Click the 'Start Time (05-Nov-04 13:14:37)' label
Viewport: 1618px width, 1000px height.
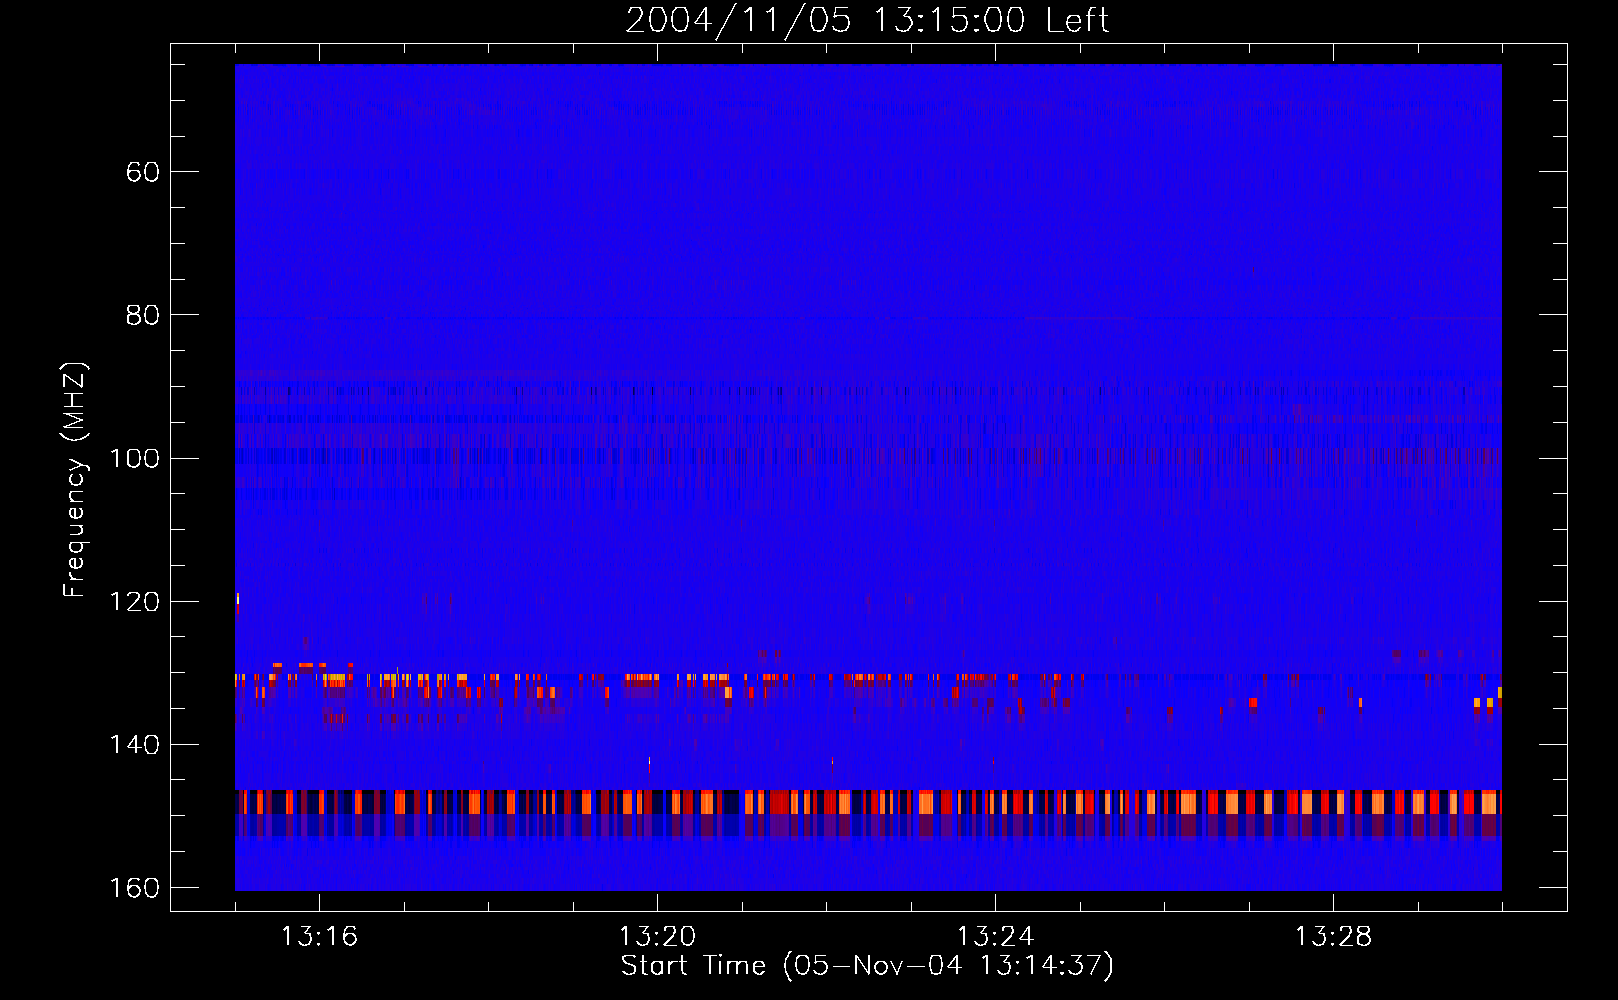(x=867, y=966)
